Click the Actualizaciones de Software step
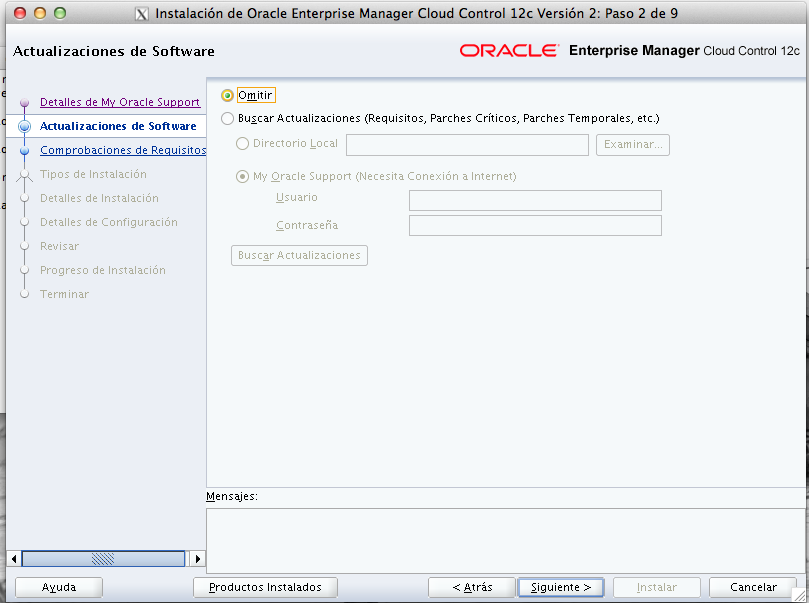This screenshot has height=603, width=809. (x=117, y=126)
